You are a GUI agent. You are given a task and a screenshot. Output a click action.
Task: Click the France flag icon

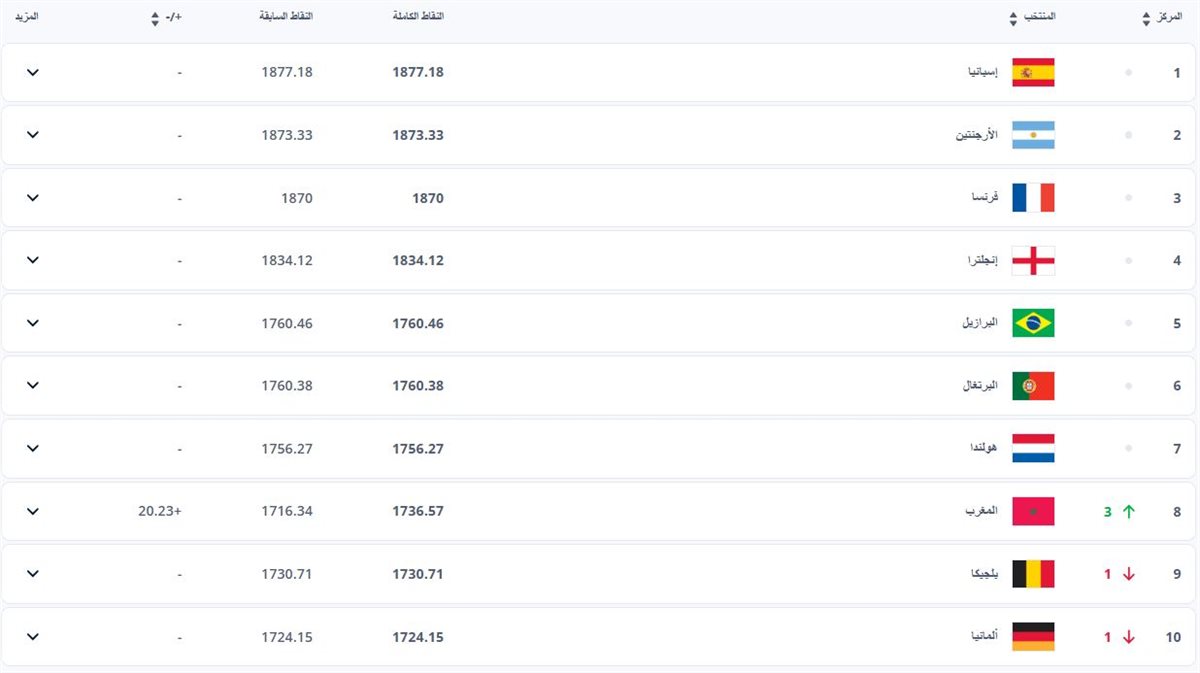(1033, 198)
